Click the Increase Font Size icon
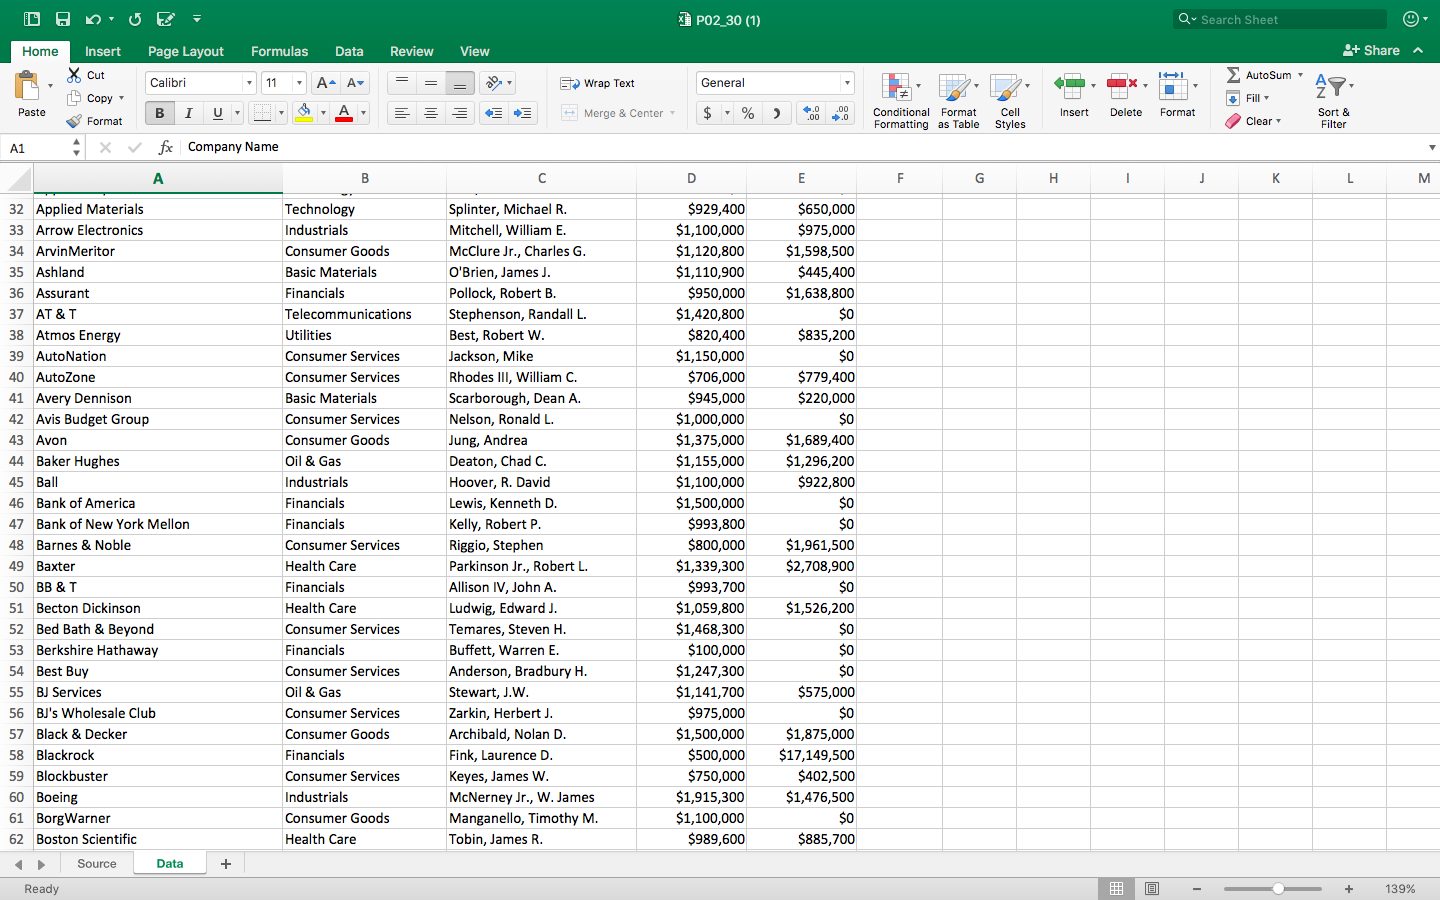Screen dimensions: 1440x900 click(x=324, y=83)
